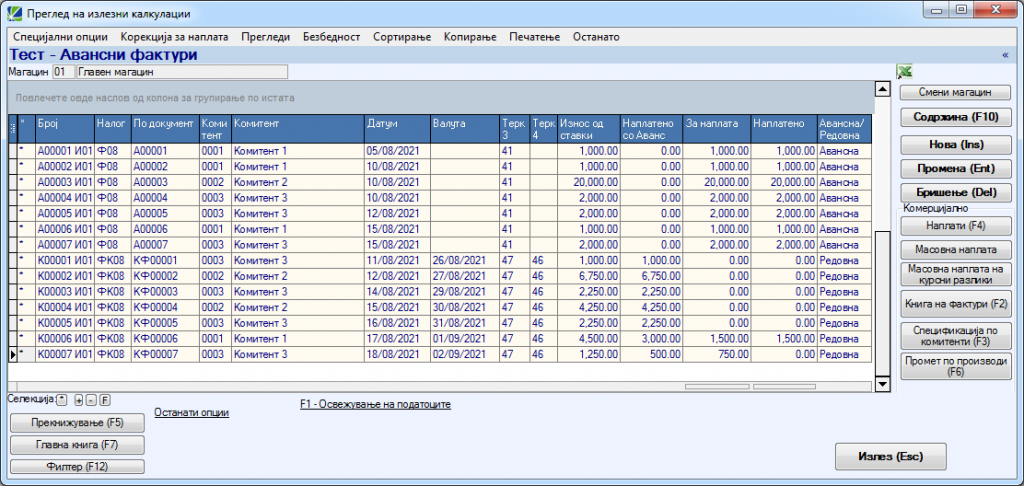The height and width of the screenshot is (486, 1024).
Task: Click F1 - Освежување на податоците link
Action: [x=376, y=404]
